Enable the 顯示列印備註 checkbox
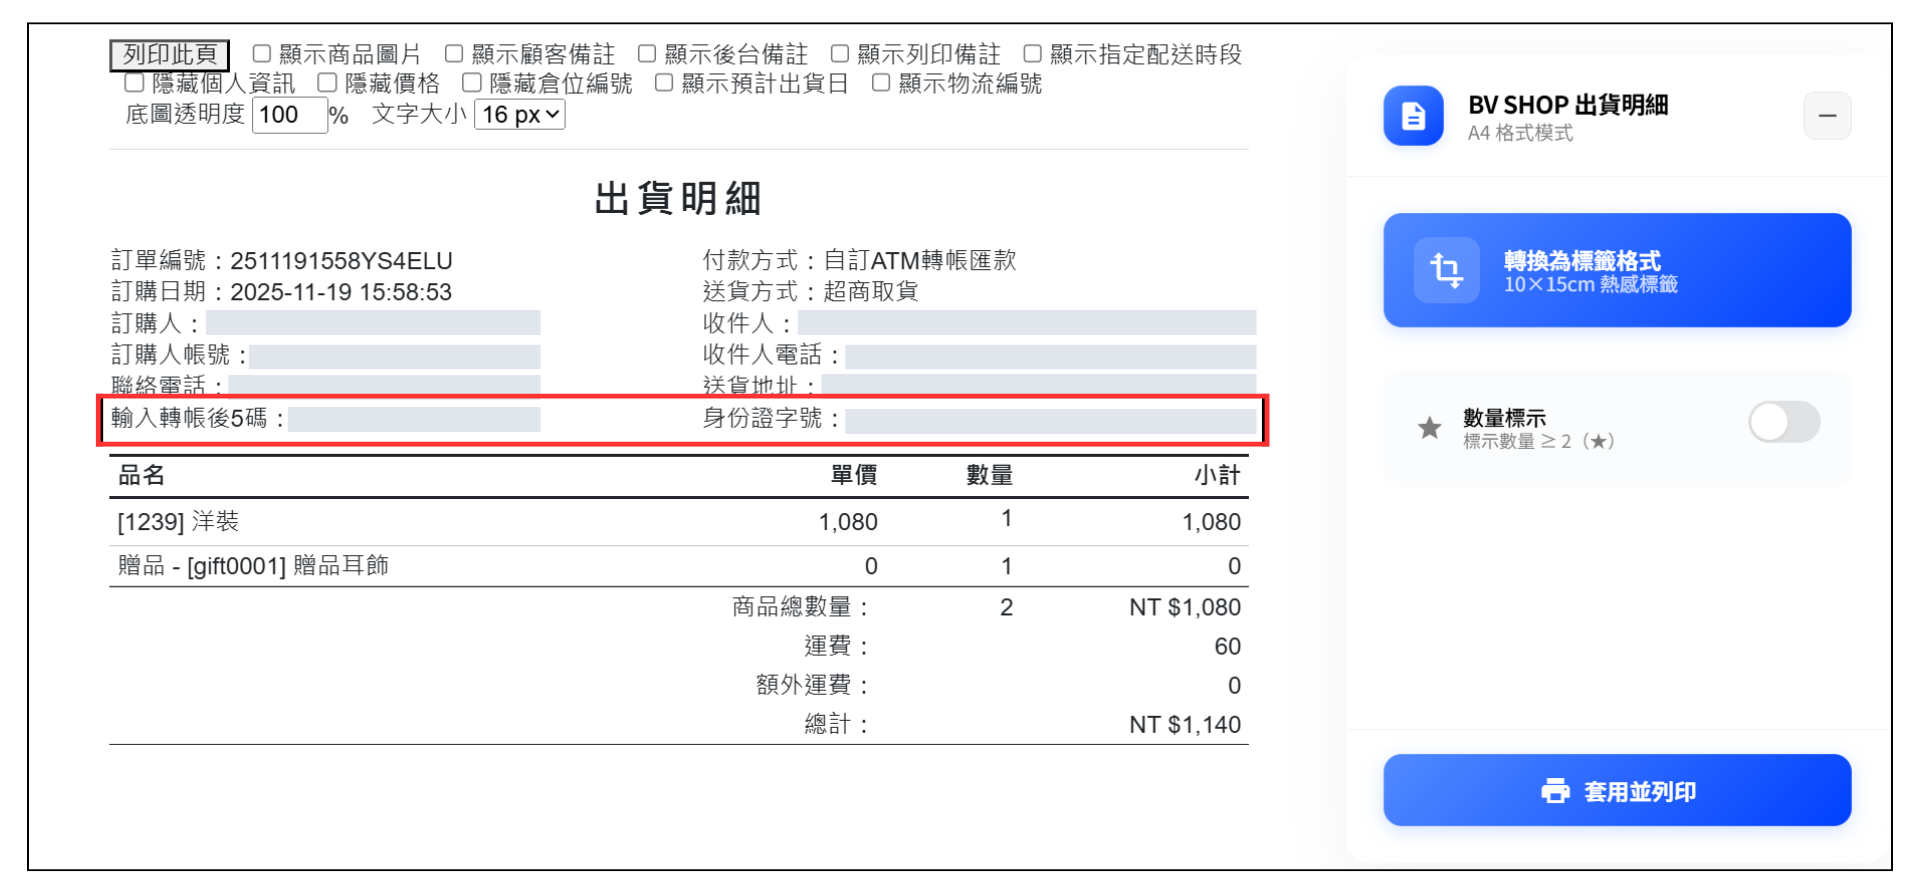Viewport: 1920px width, 890px height. pyautogui.click(x=840, y=54)
